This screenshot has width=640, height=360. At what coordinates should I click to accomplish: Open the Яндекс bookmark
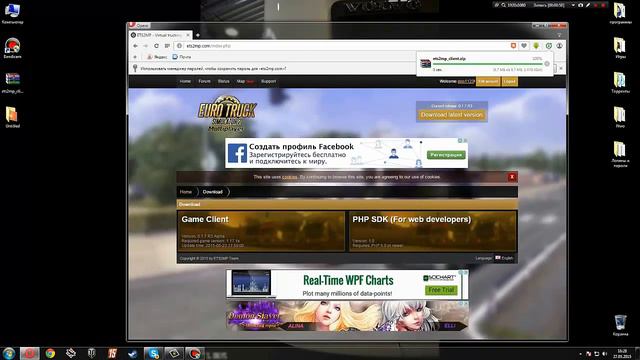coord(157,57)
